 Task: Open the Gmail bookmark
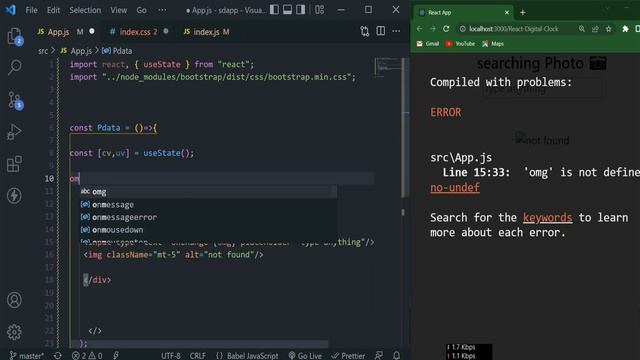[x=428, y=44]
